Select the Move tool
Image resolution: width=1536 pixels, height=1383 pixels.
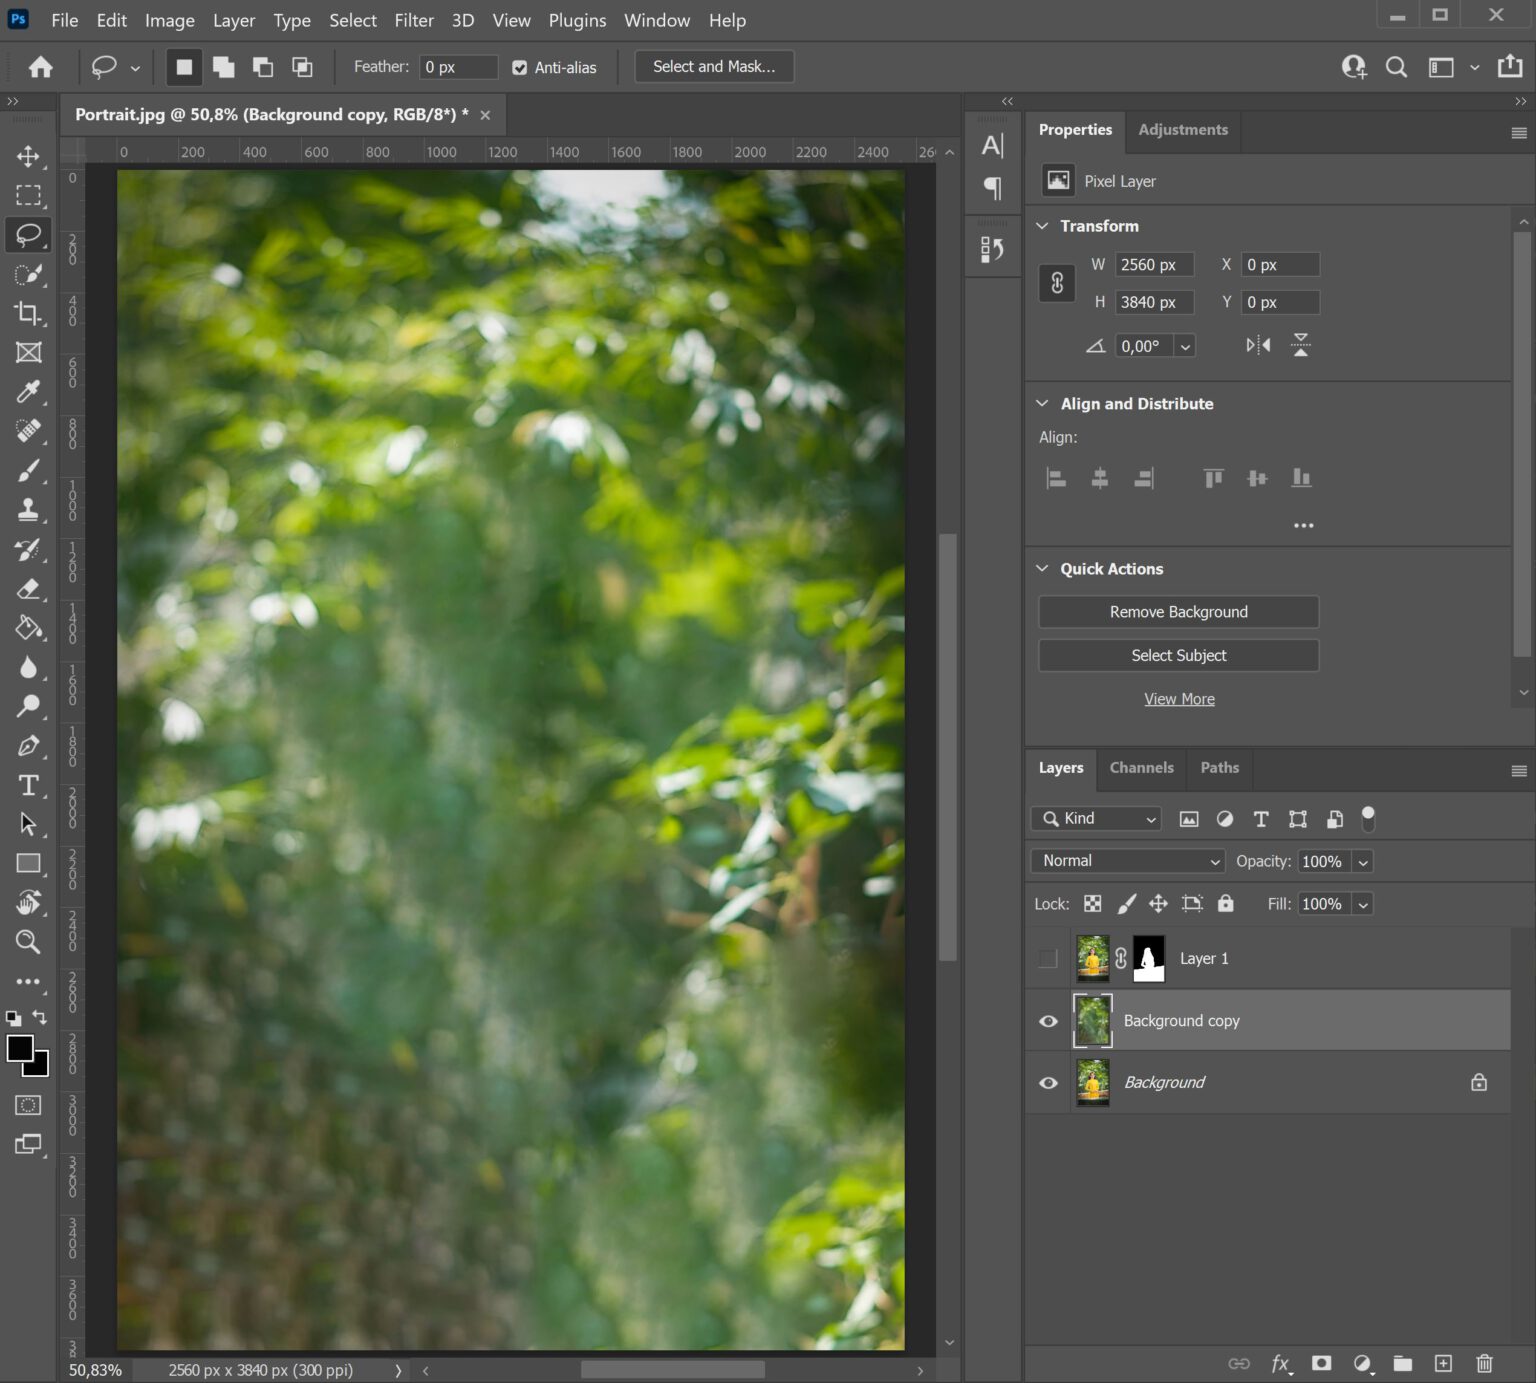coord(28,157)
